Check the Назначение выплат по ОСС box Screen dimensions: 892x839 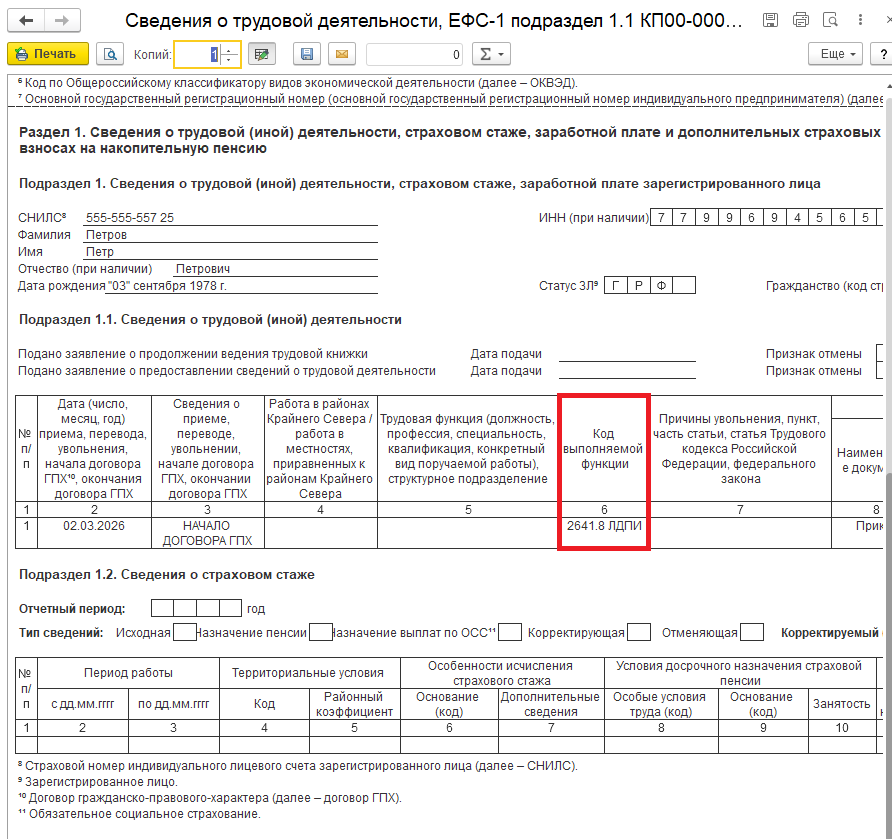[x=510, y=632]
